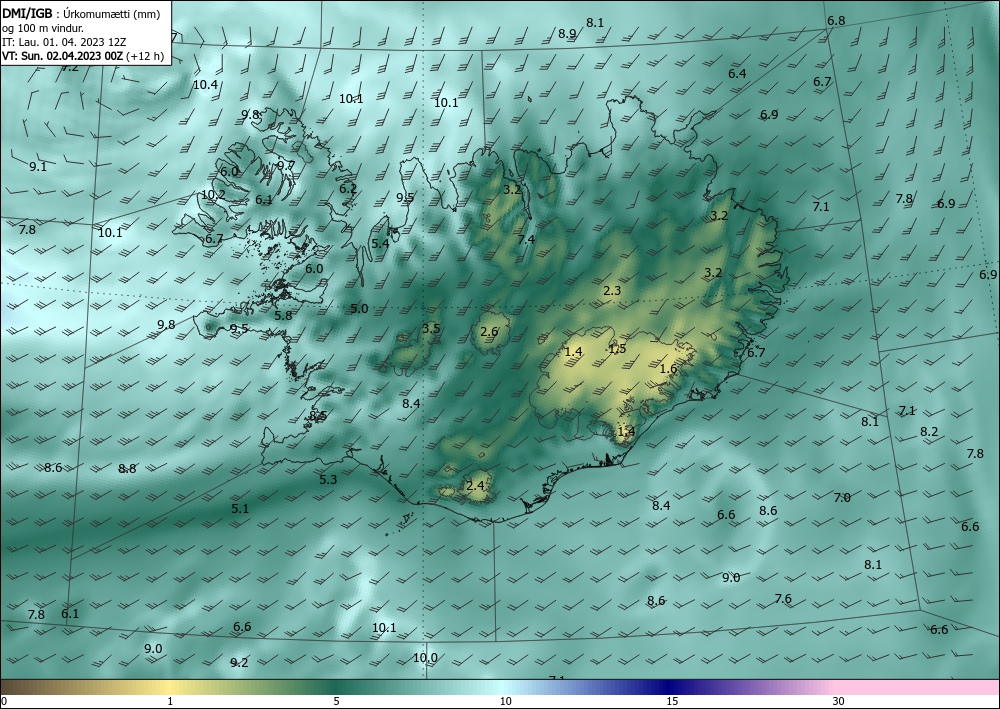The height and width of the screenshot is (709, 1000).
Task: Click the '10.0' value on the map
Action: (x=425, y=658)
